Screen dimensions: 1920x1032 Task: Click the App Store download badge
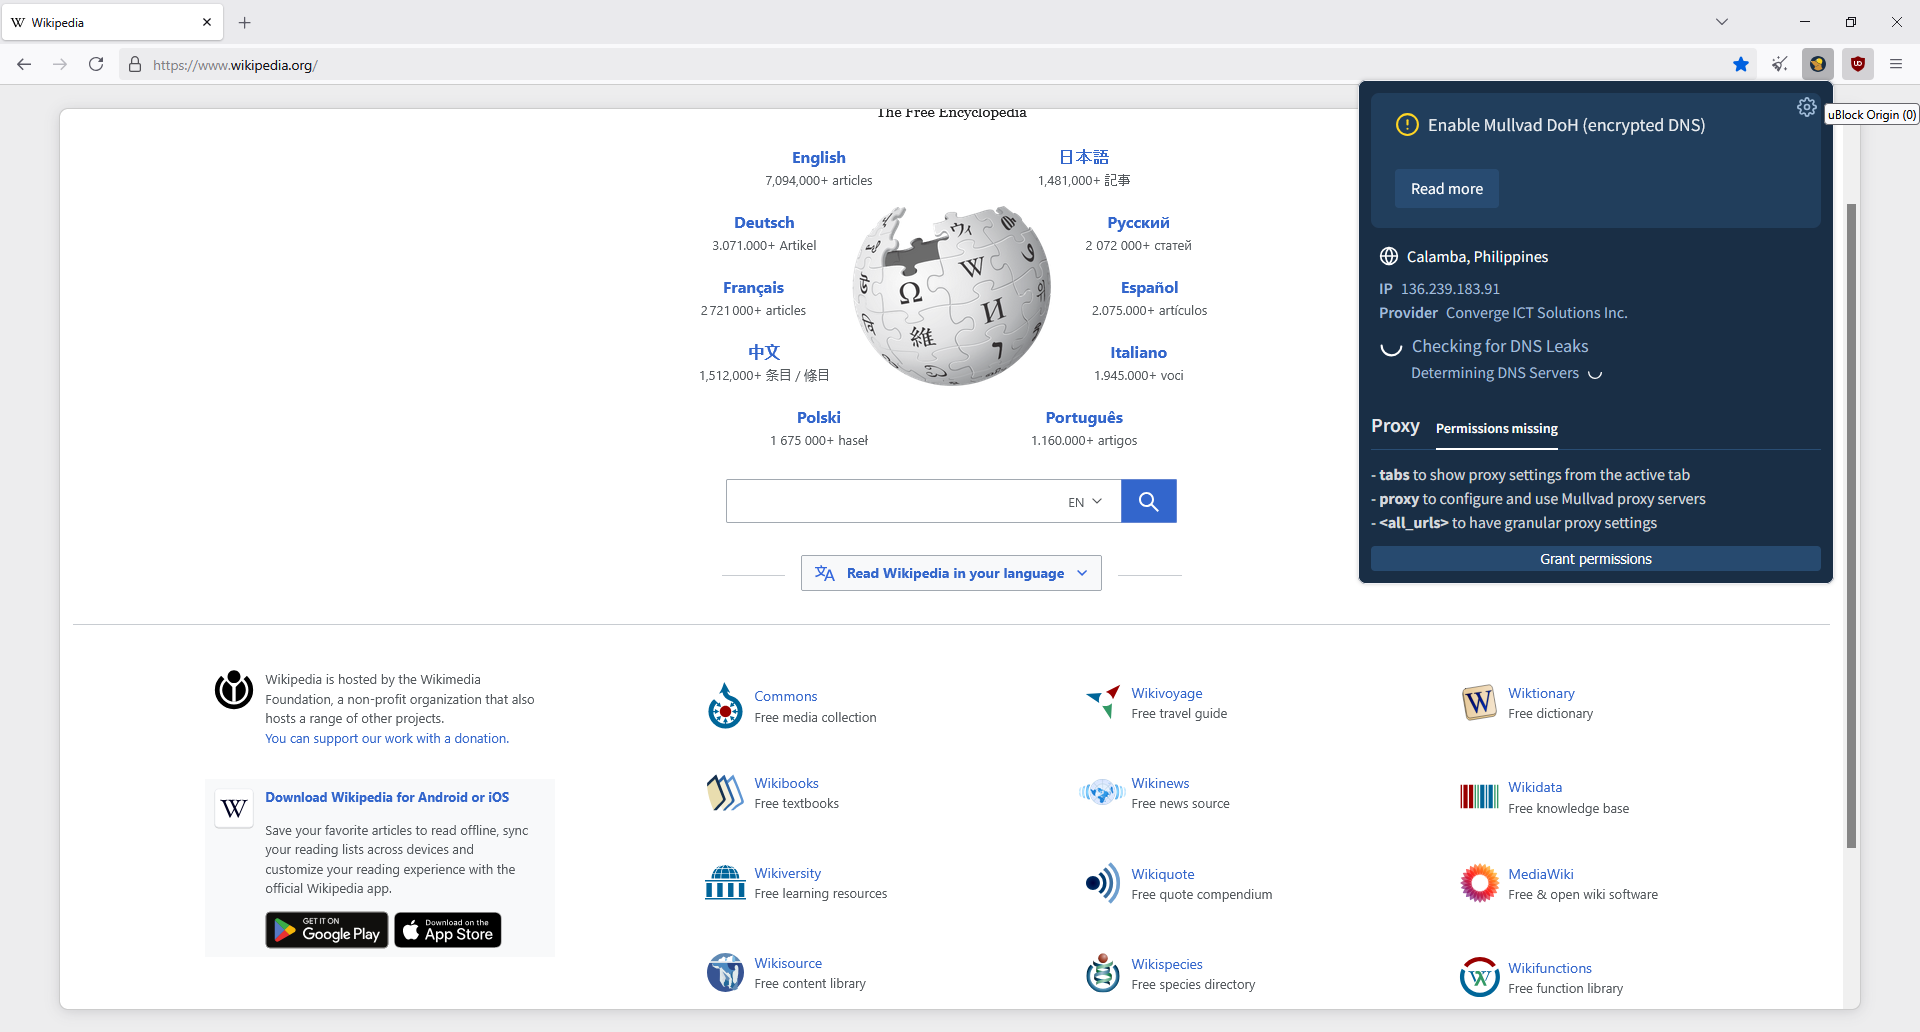[448, 930]
